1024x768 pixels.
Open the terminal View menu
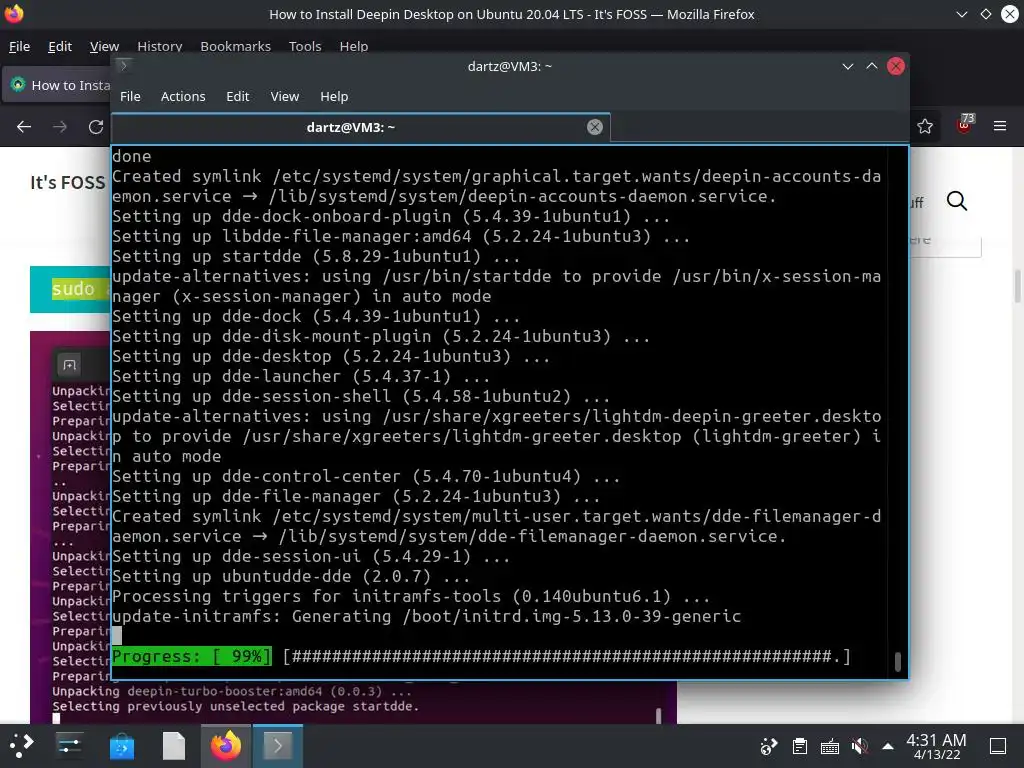pyautogui.click(x=285, y=96)
